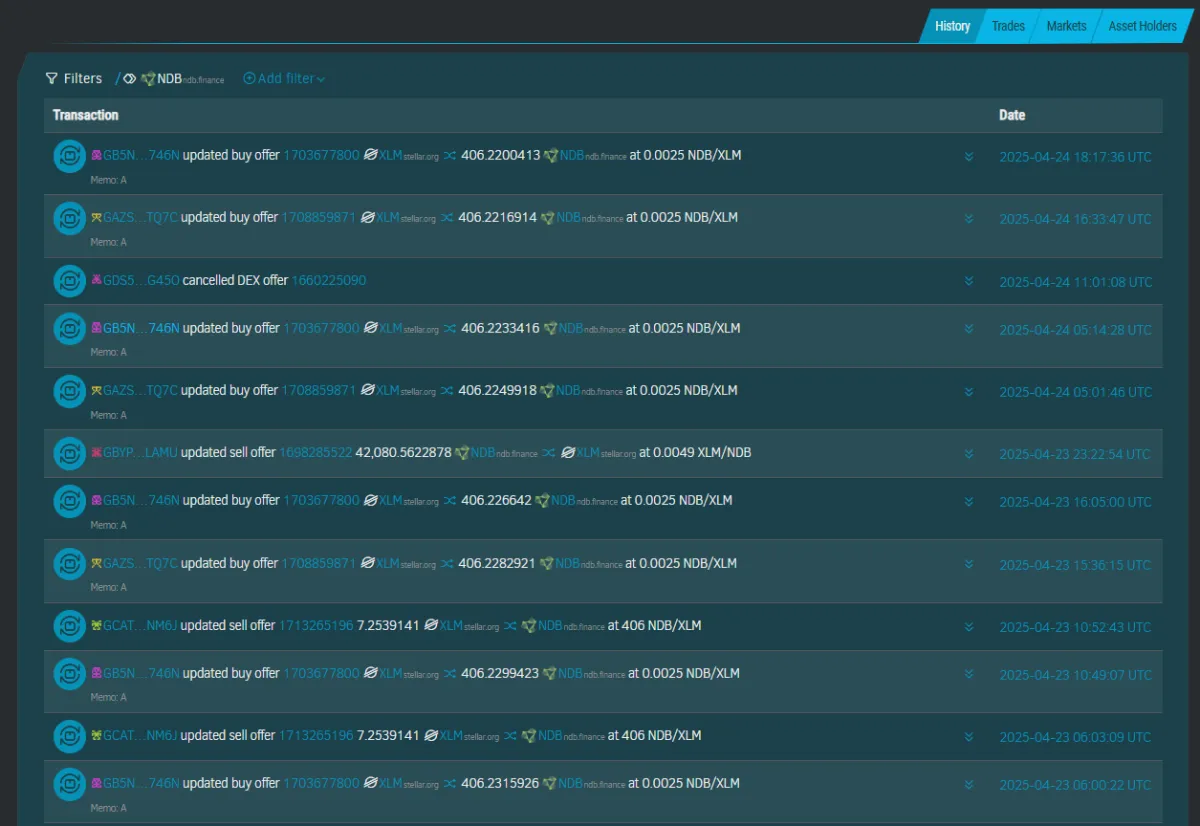Expand the cancelled DEX offer row details
1200x826 pixels.
(968, 282)
